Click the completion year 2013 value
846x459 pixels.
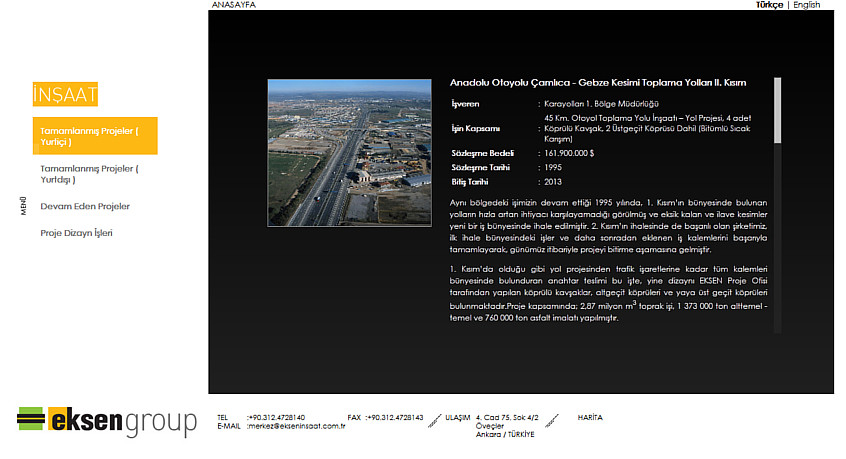tap(552, 182)
